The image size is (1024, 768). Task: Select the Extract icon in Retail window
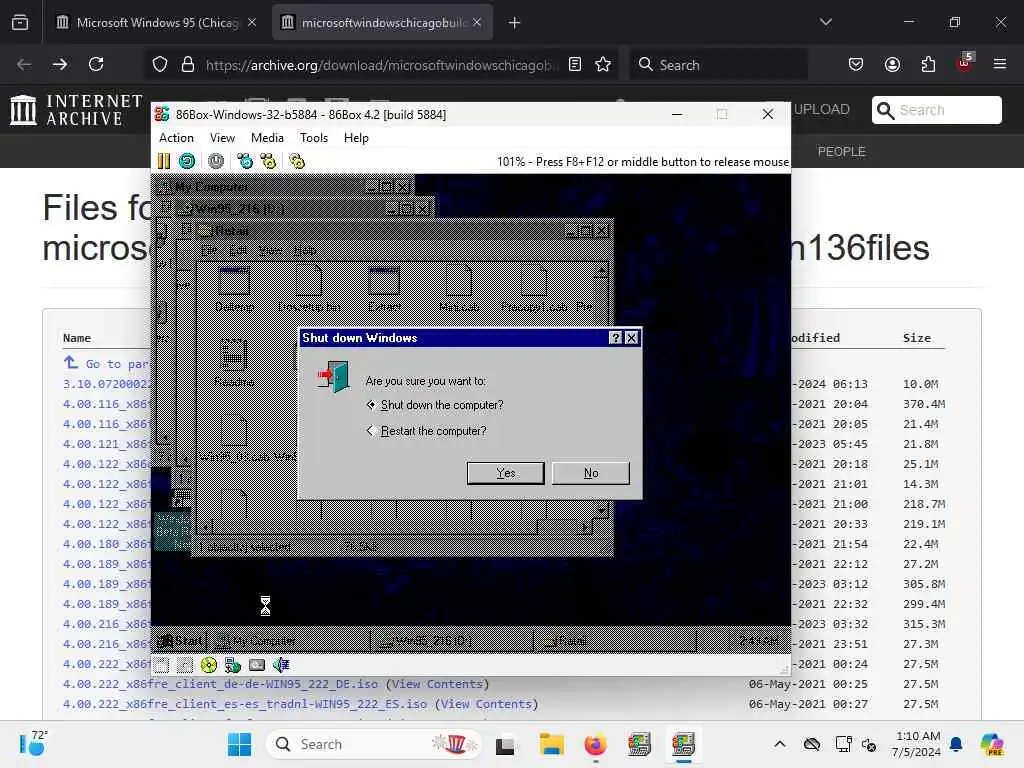385,289
